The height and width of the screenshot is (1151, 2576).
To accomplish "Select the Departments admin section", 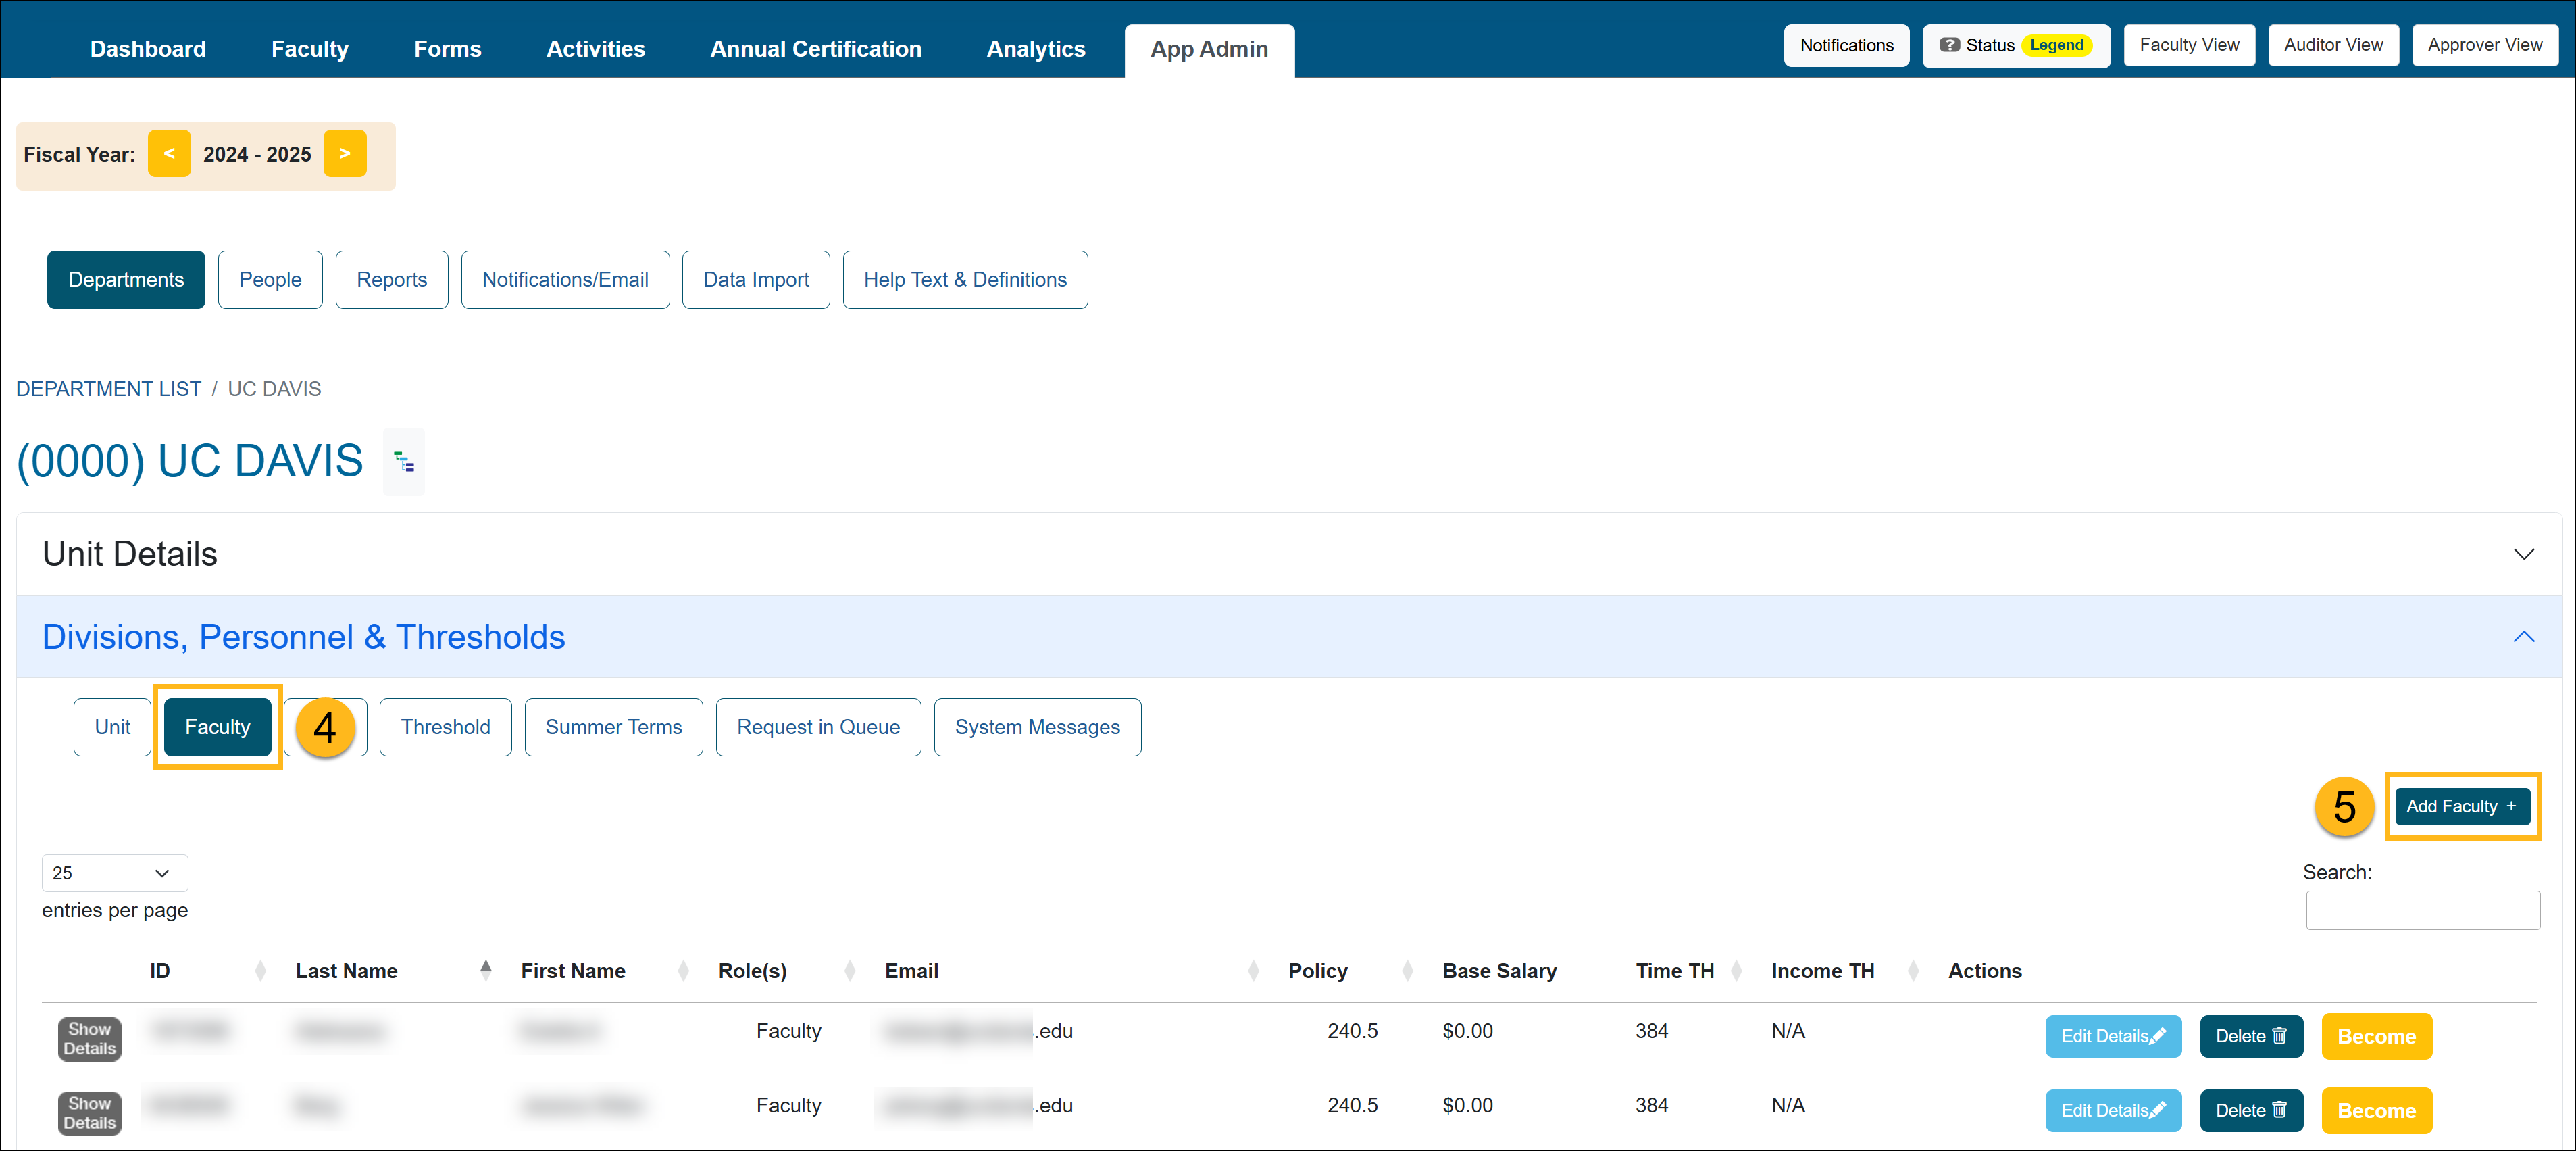I will click(x=126, y=280).
